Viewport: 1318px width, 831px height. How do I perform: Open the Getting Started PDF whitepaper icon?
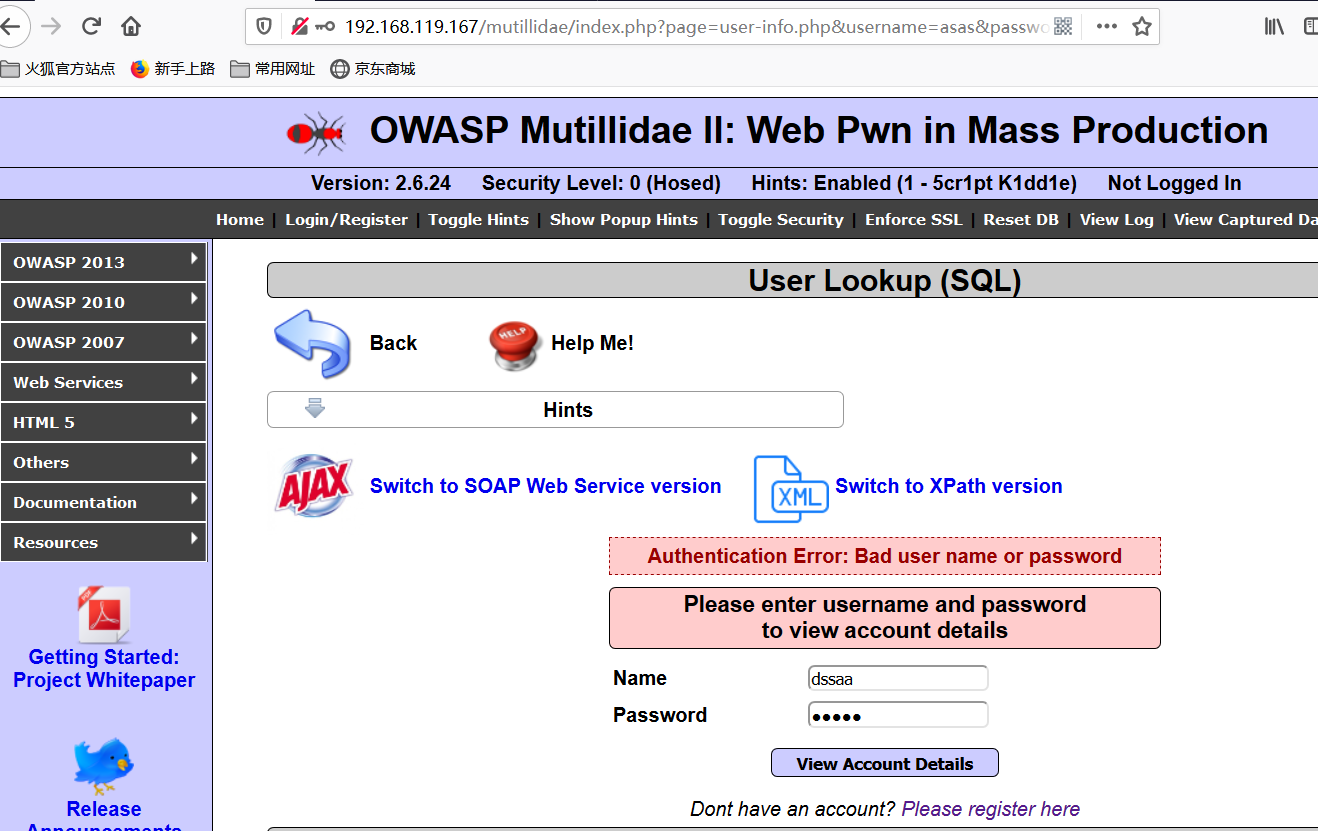tap(103, 613)
